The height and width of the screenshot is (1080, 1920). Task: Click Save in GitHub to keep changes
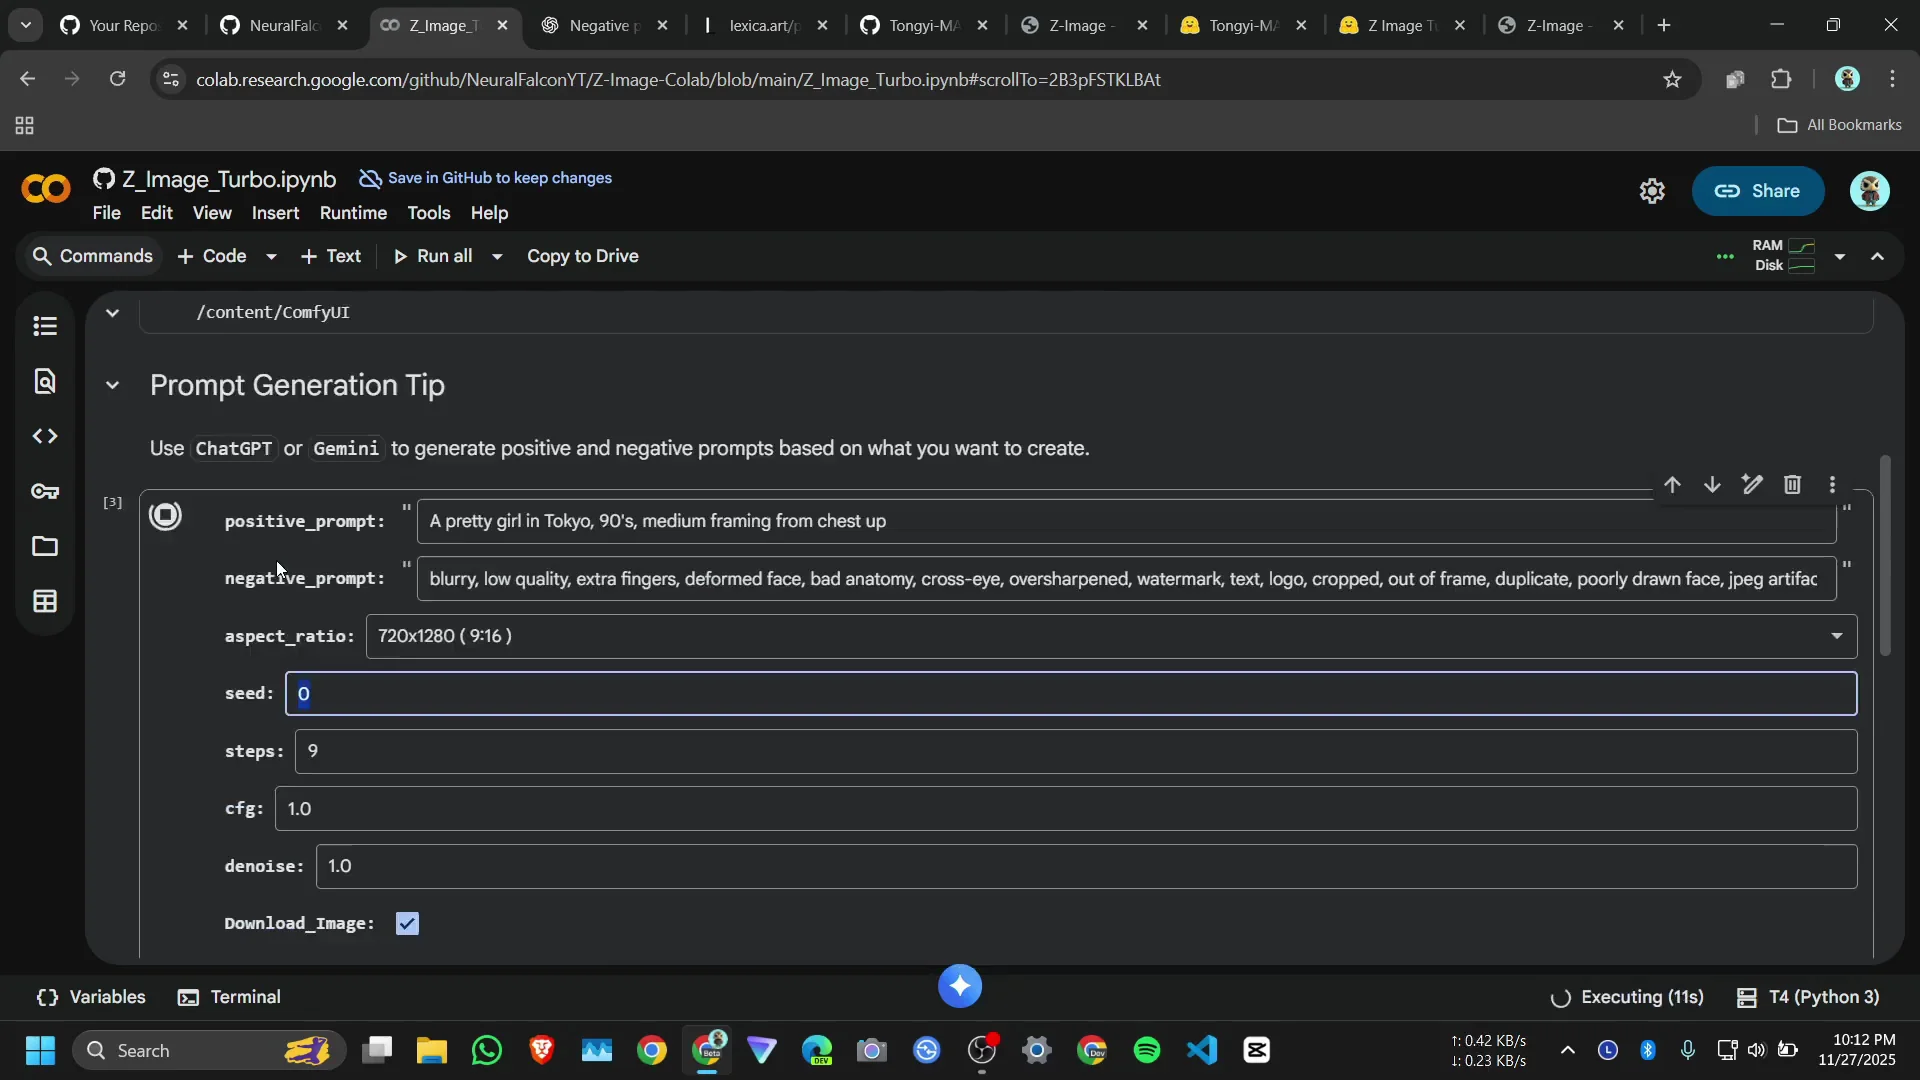pyautogui.click(x=499, y=178)
